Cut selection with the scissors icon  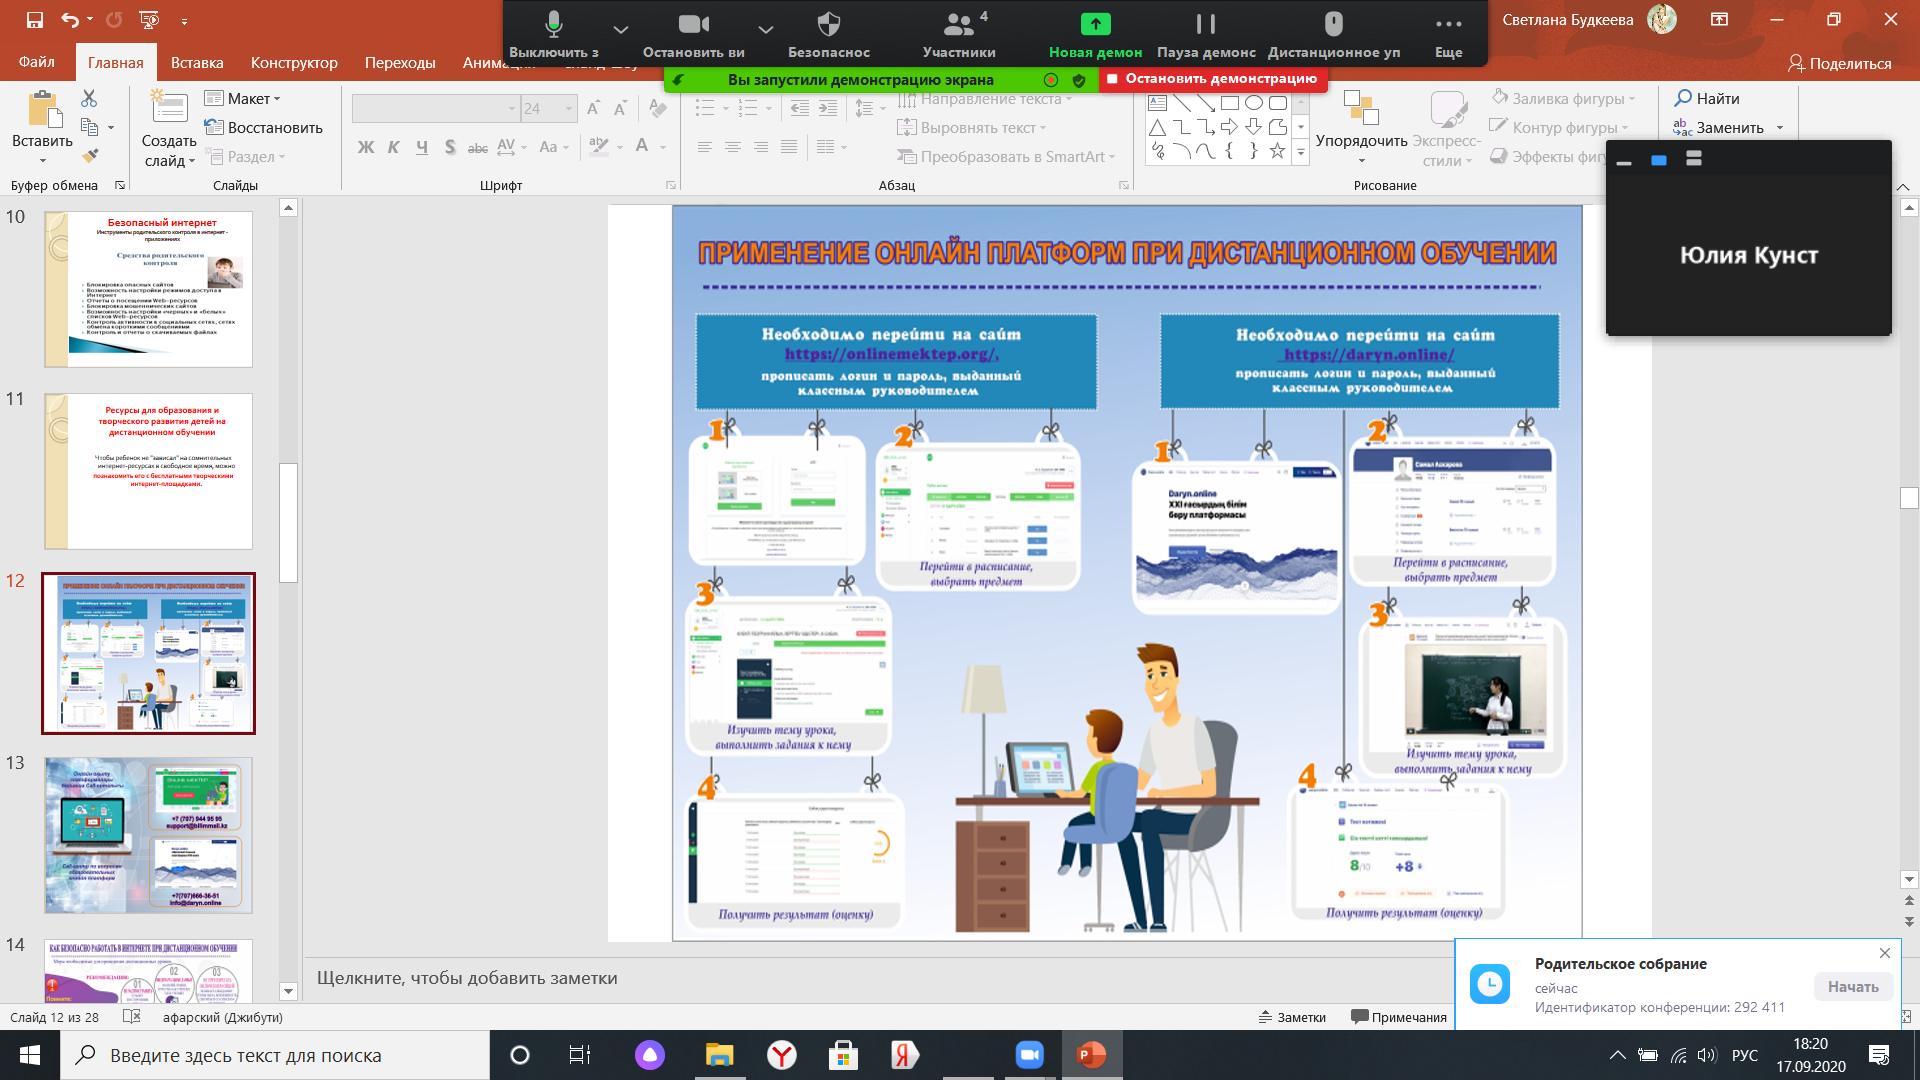[89, 98]
